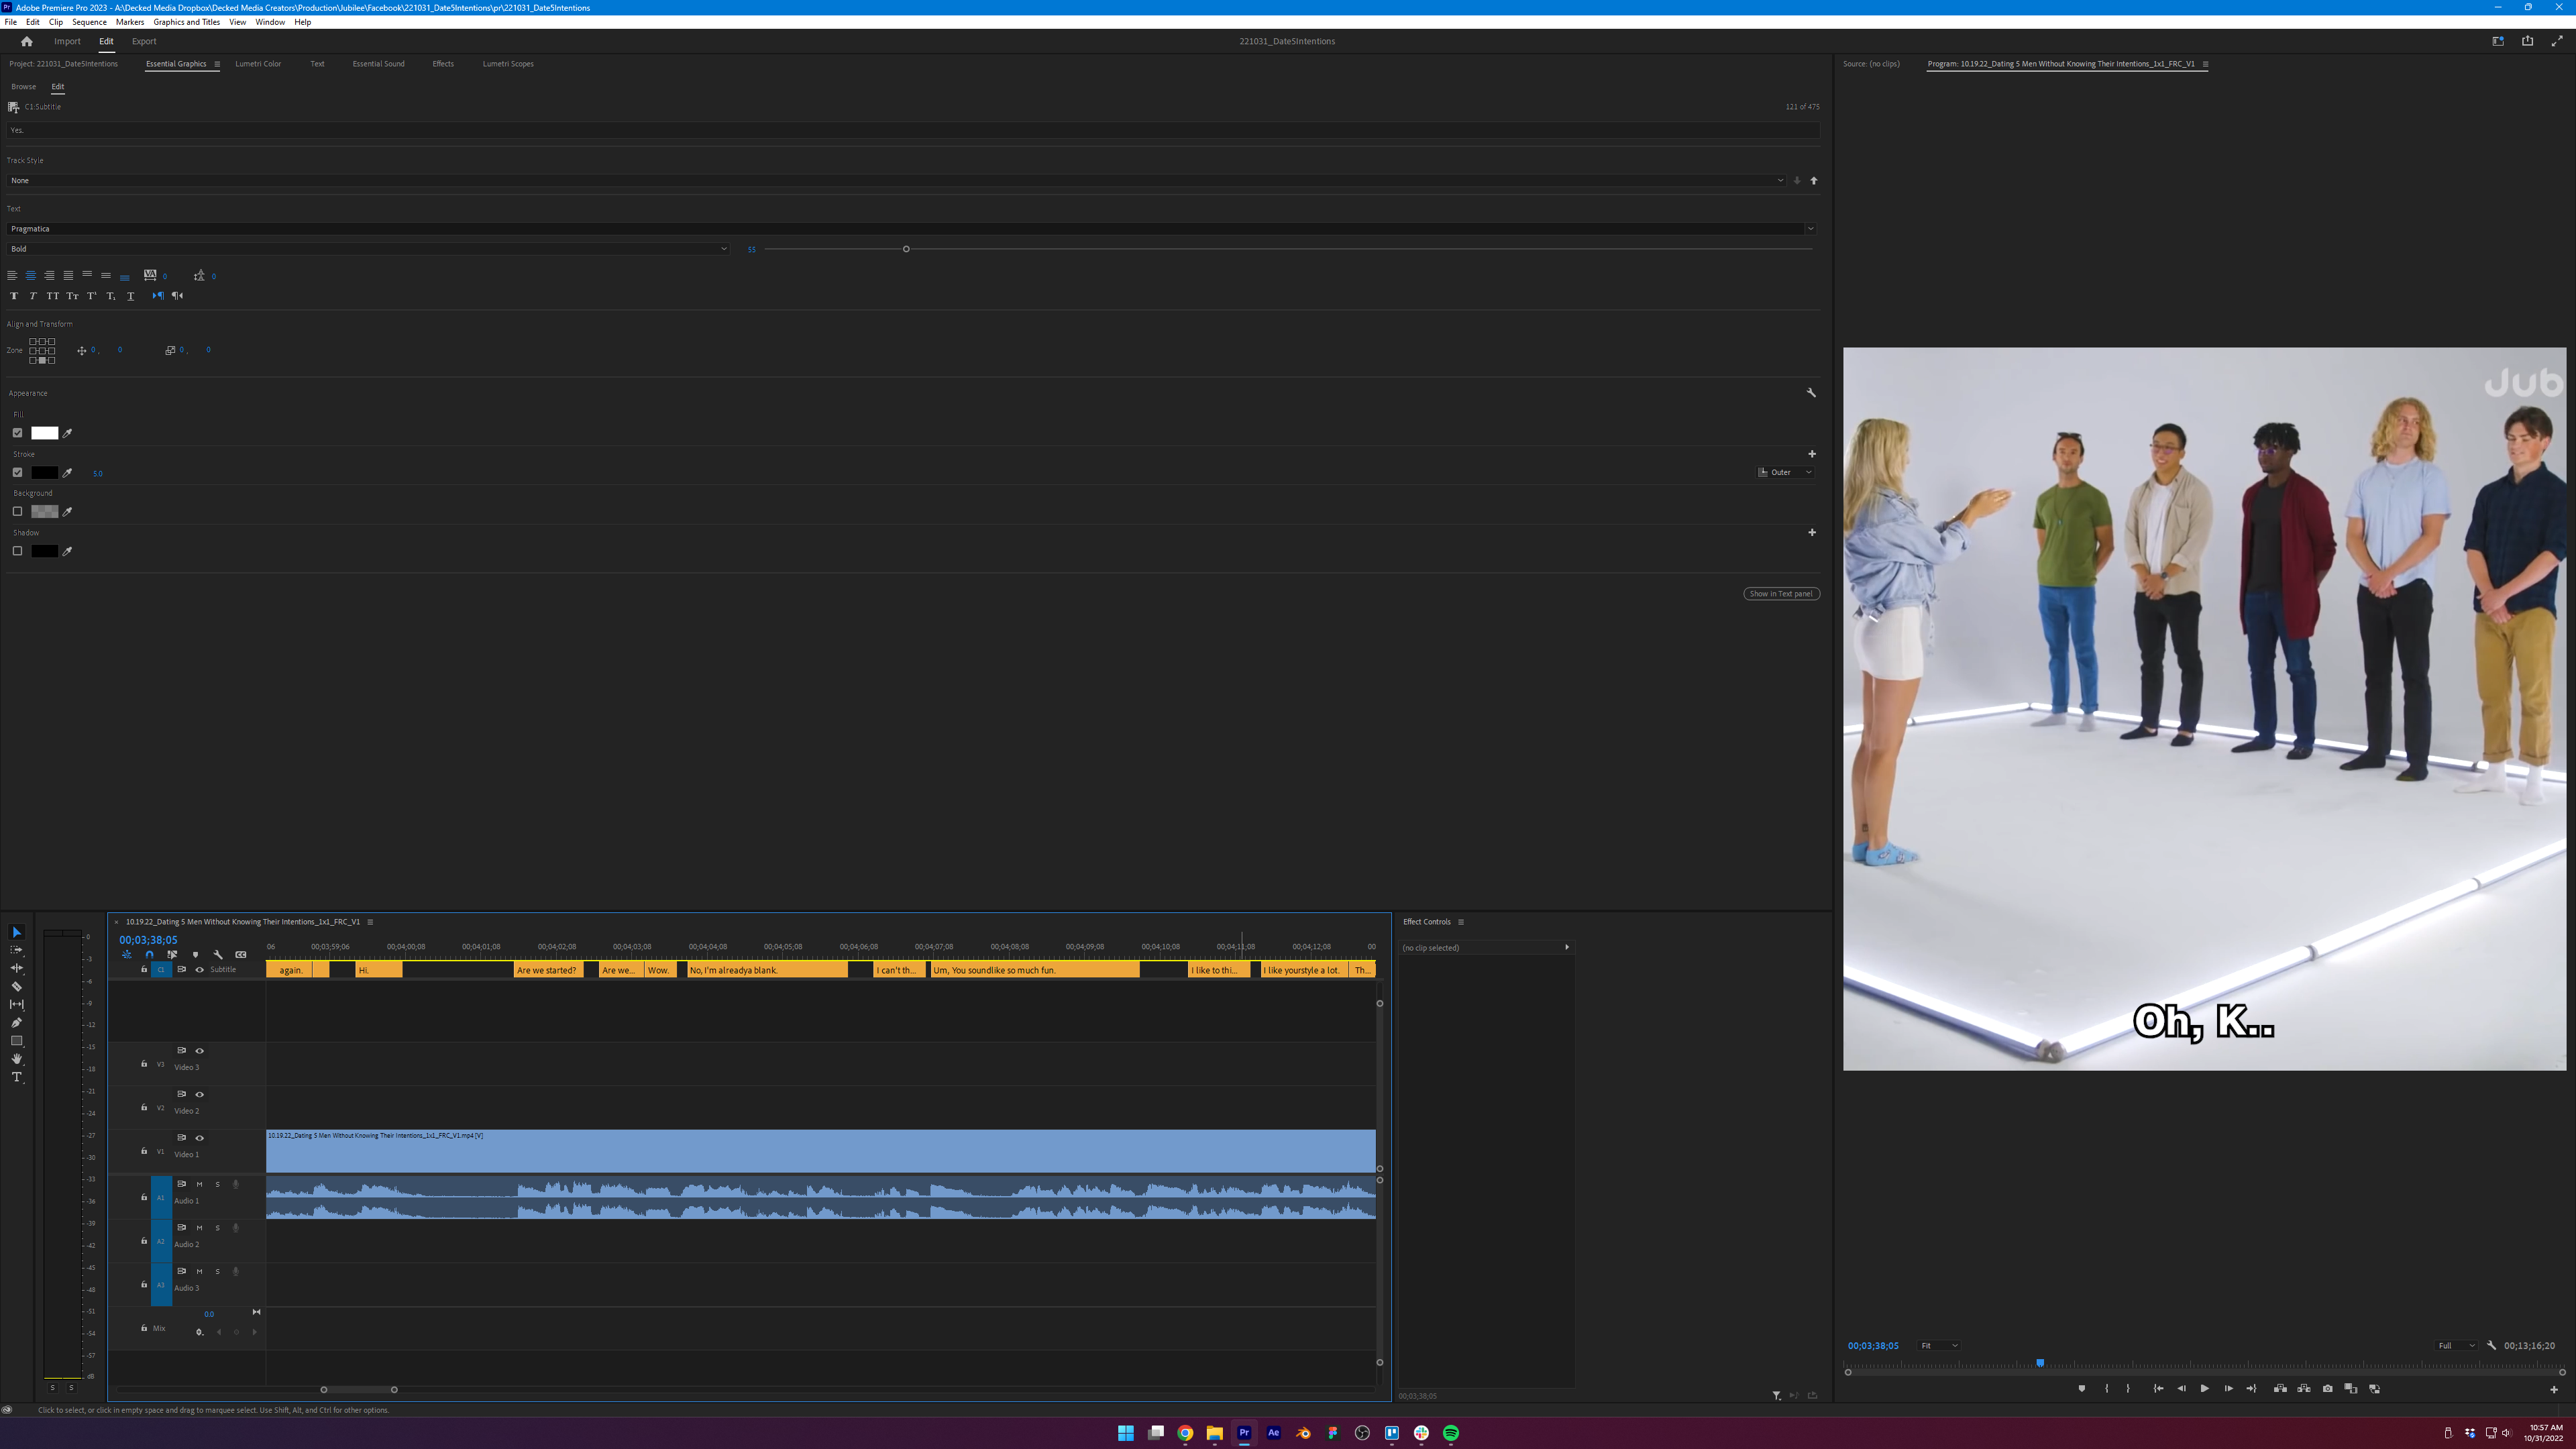
Task: Open the Full playback resolution dropdown
Action: click(2456, 1346)
